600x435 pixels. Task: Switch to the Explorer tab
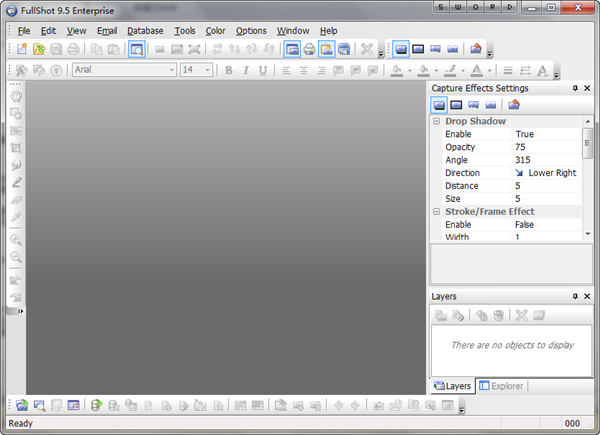coord(500,386)
